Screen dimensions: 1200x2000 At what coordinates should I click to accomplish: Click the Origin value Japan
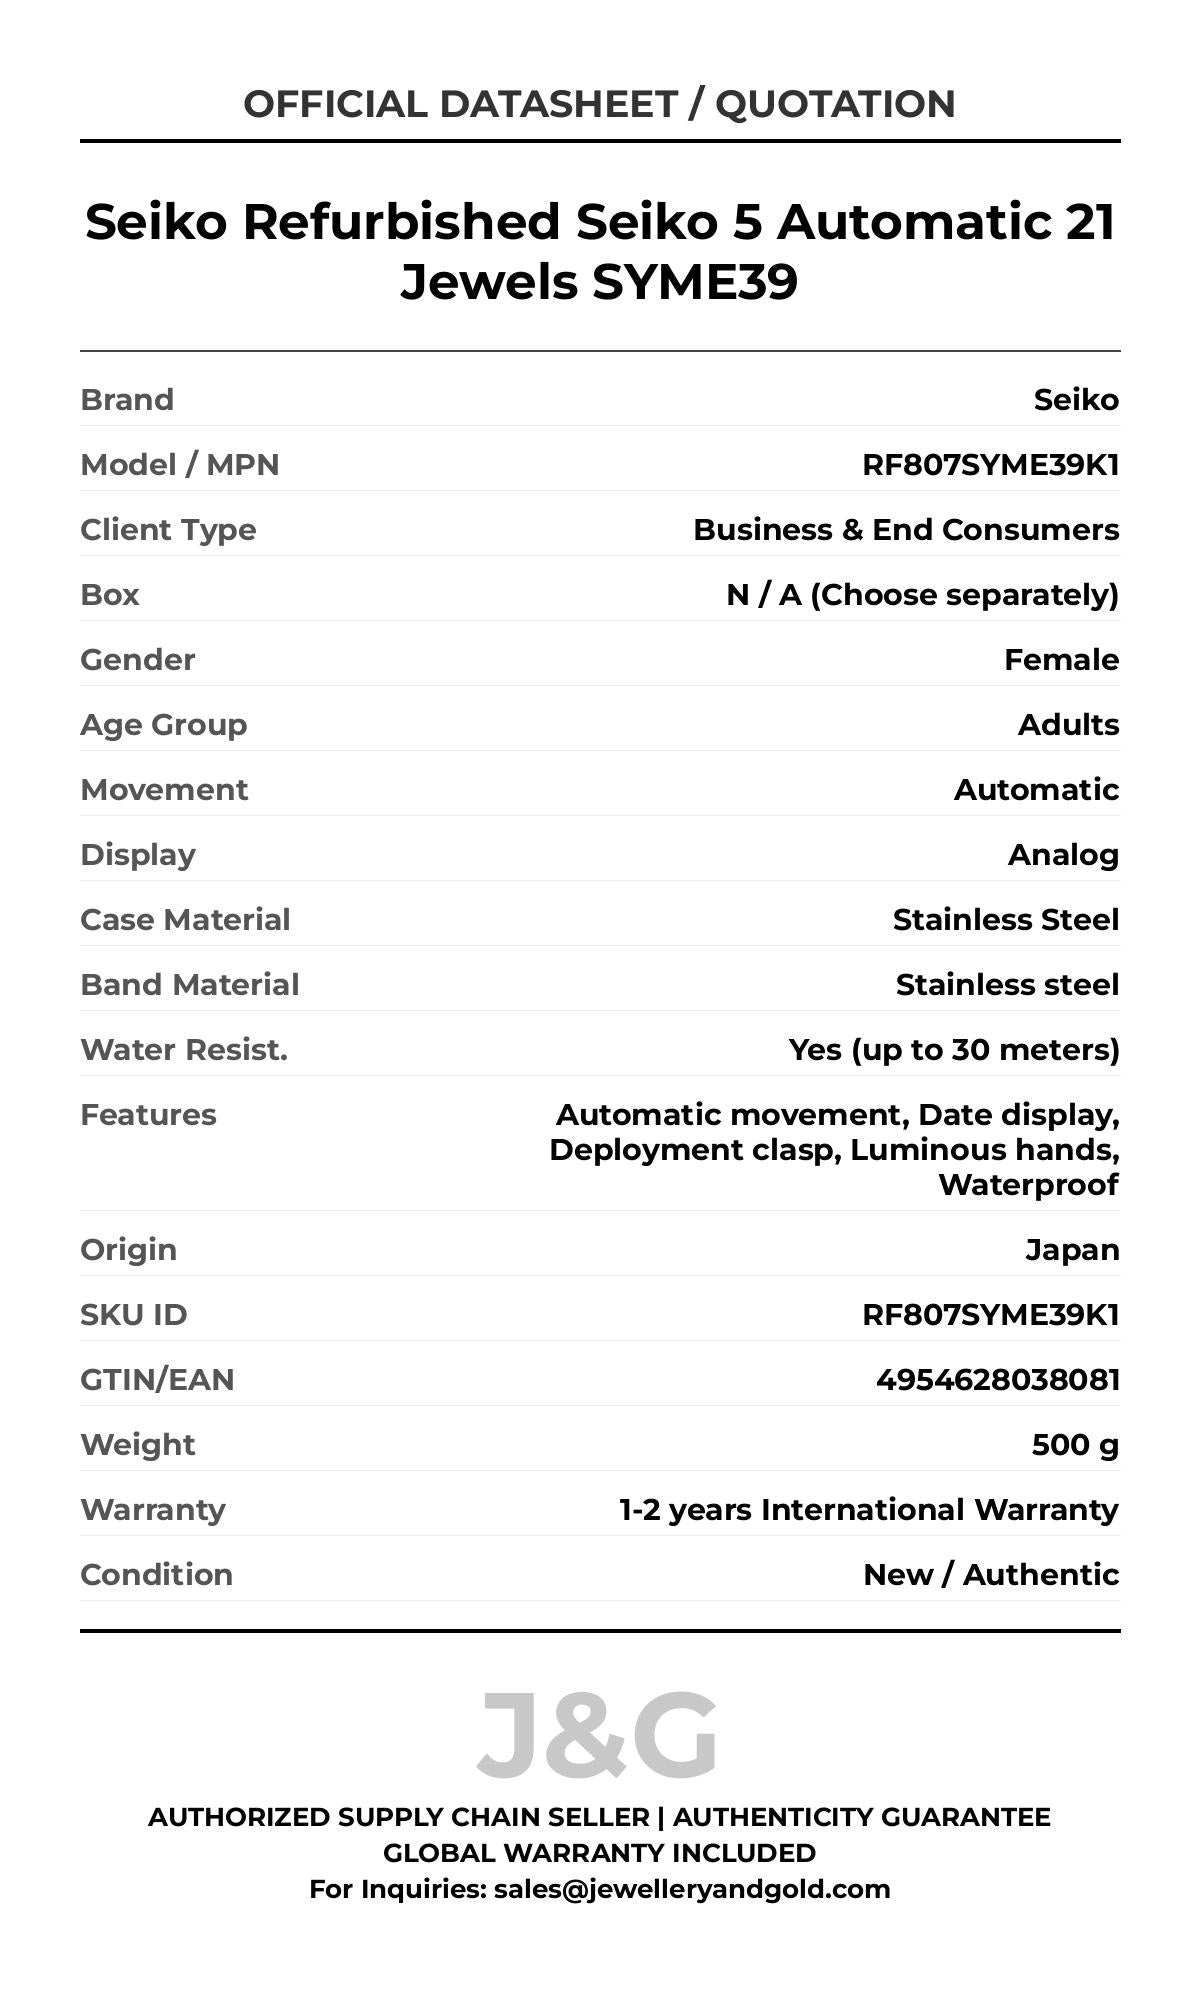(1072, 1250)
